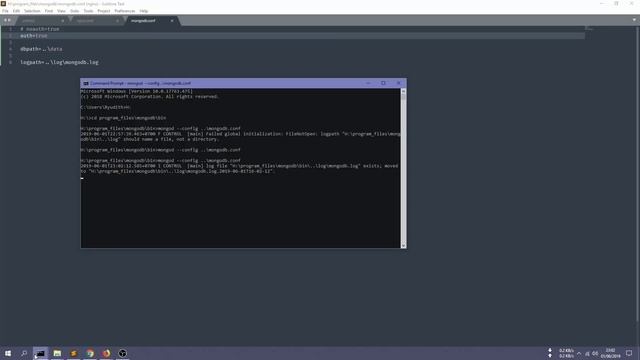Open Google Chrome from taskbar
Image resolution: width=640 pixels, height=360 pixels.
90,353
